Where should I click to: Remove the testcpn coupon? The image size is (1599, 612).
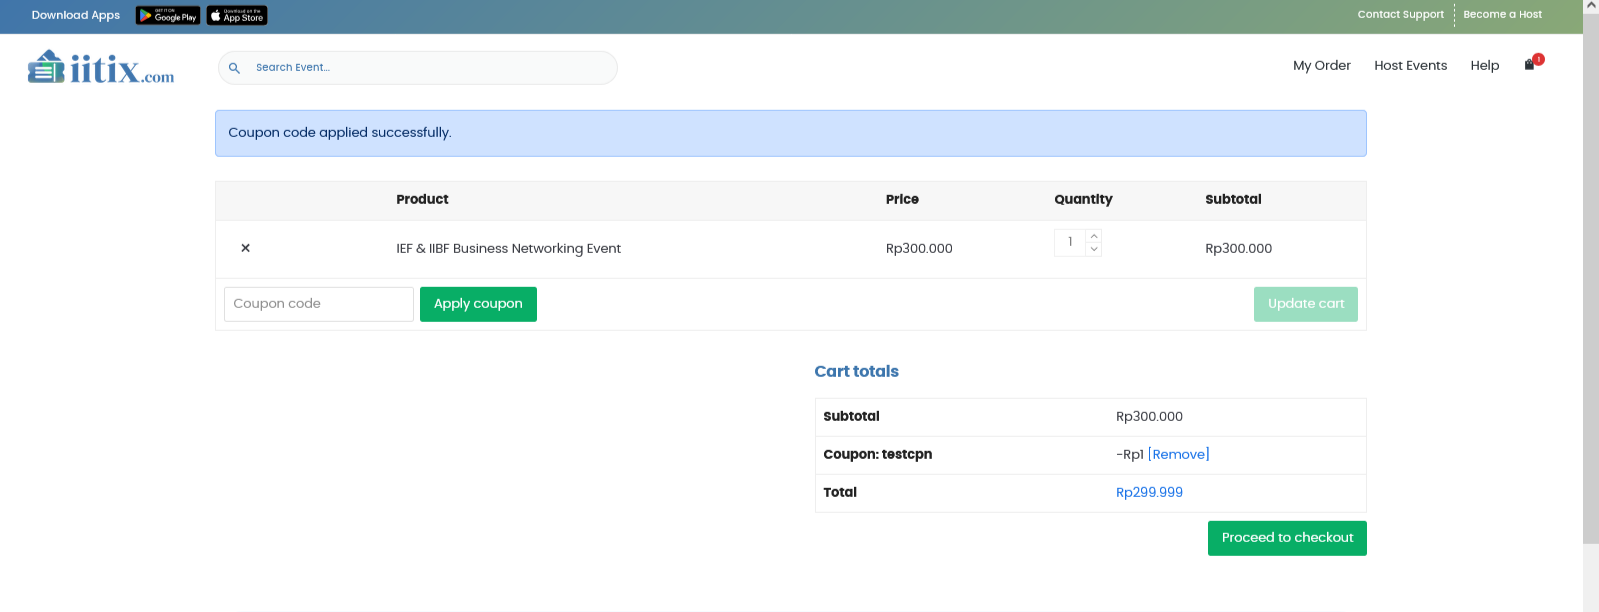tap(1179, 455)
